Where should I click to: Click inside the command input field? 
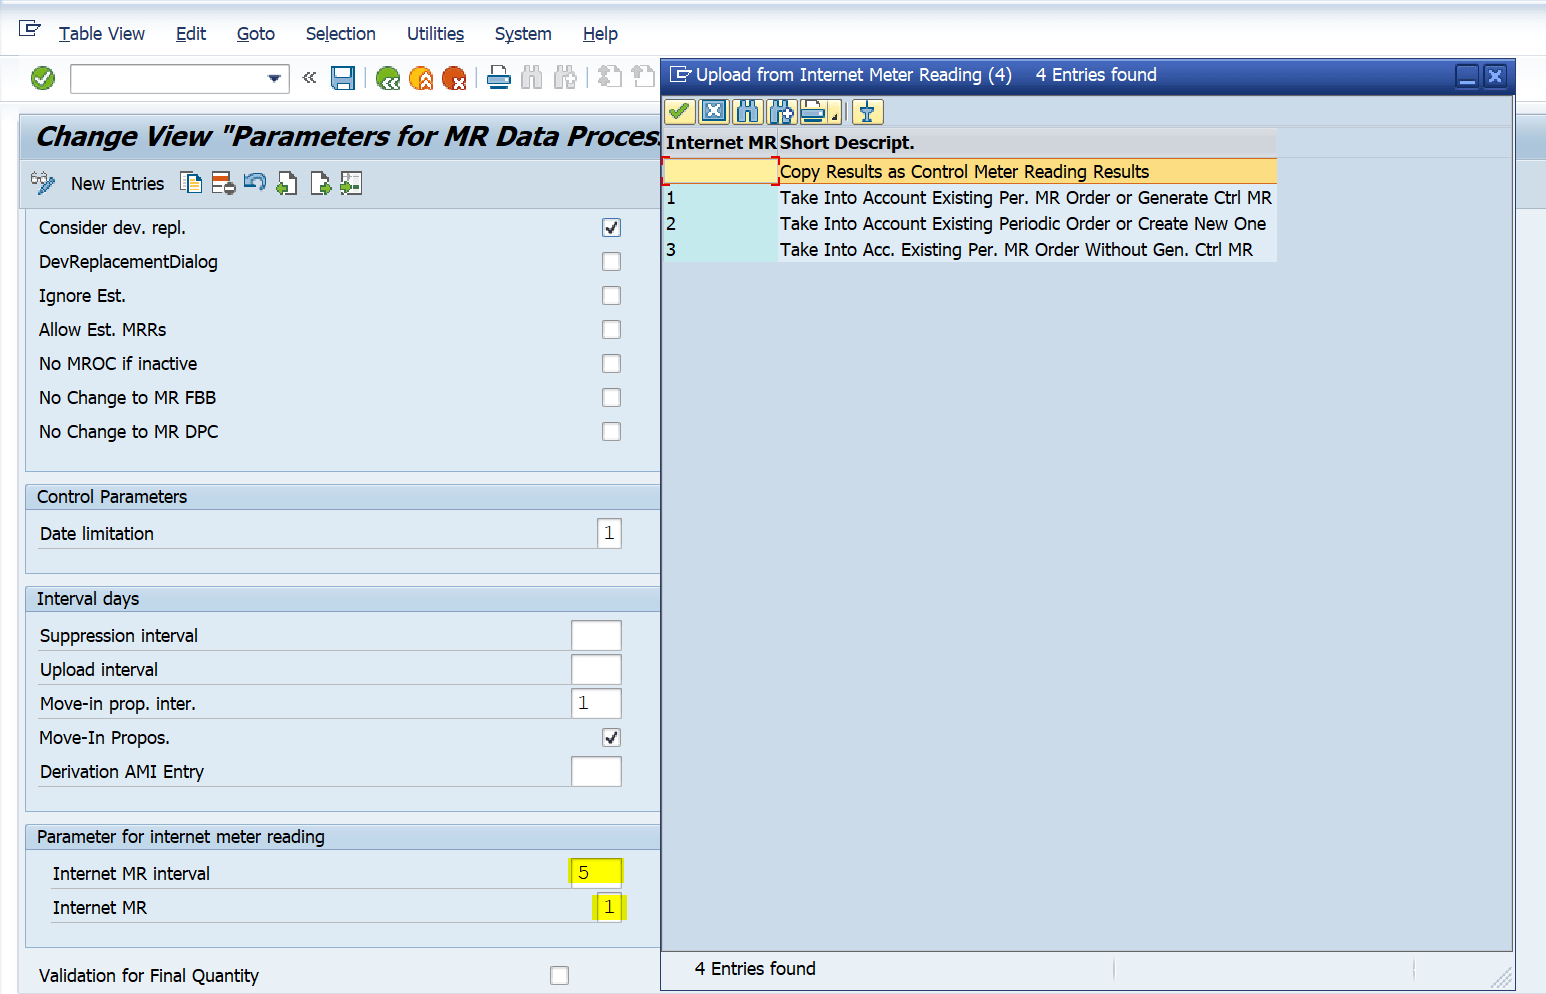(x=168, y=78)
